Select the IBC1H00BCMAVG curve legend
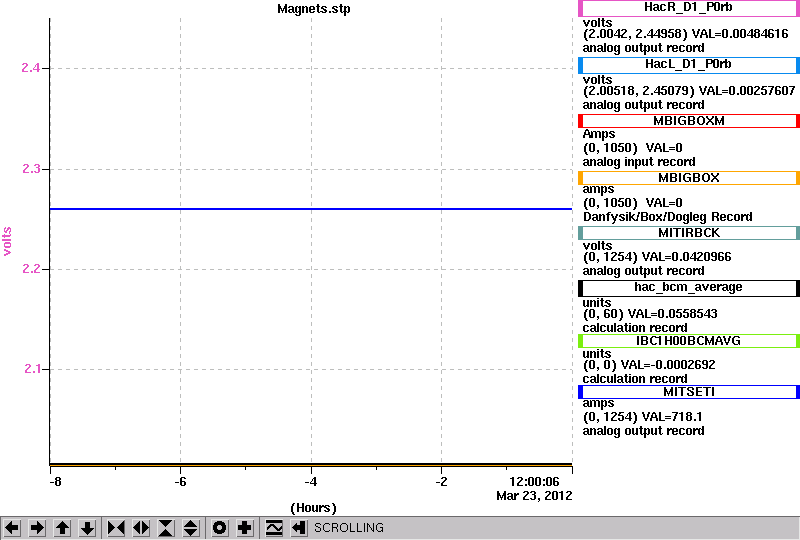 click(x=688, y=341)
